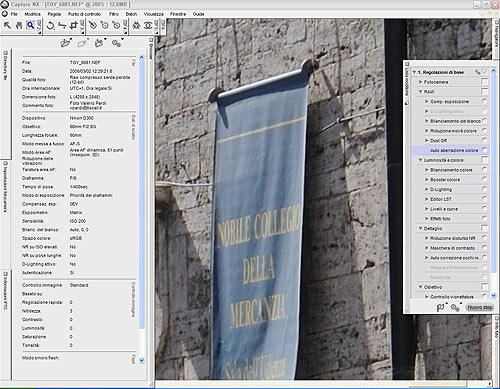
Task: Open the Regola menu
Action: tap(54, 14)
